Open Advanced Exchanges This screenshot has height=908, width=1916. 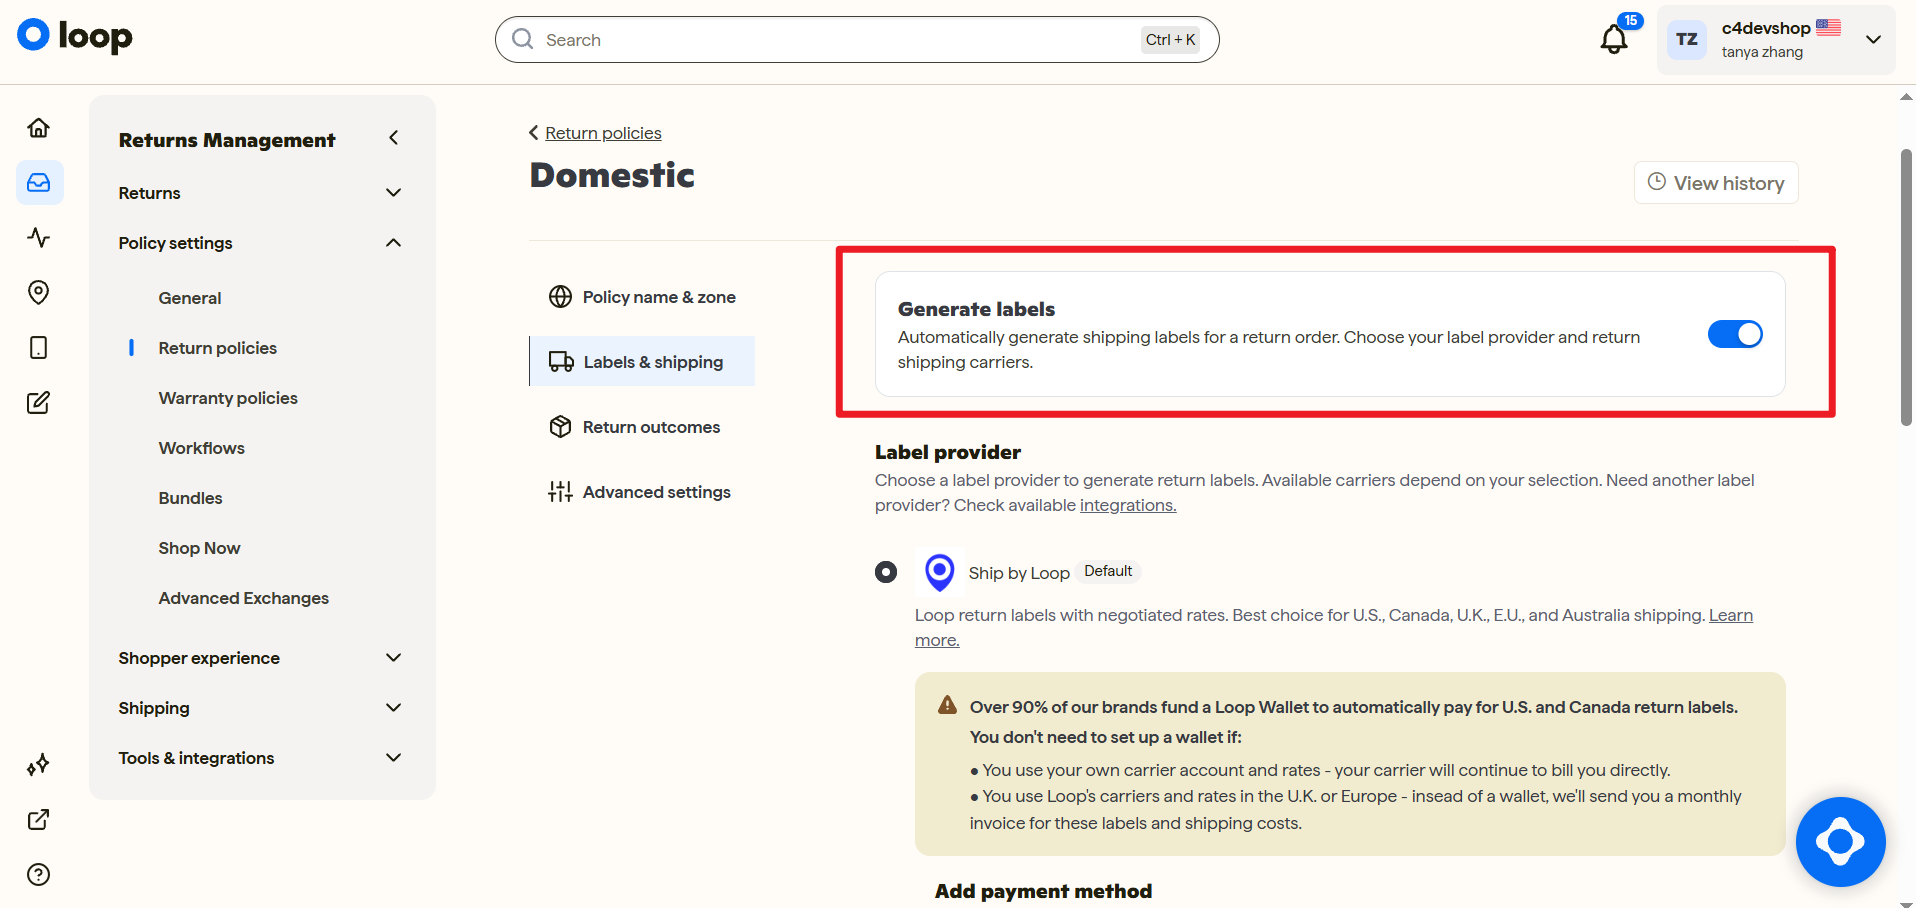pos(244,598)
